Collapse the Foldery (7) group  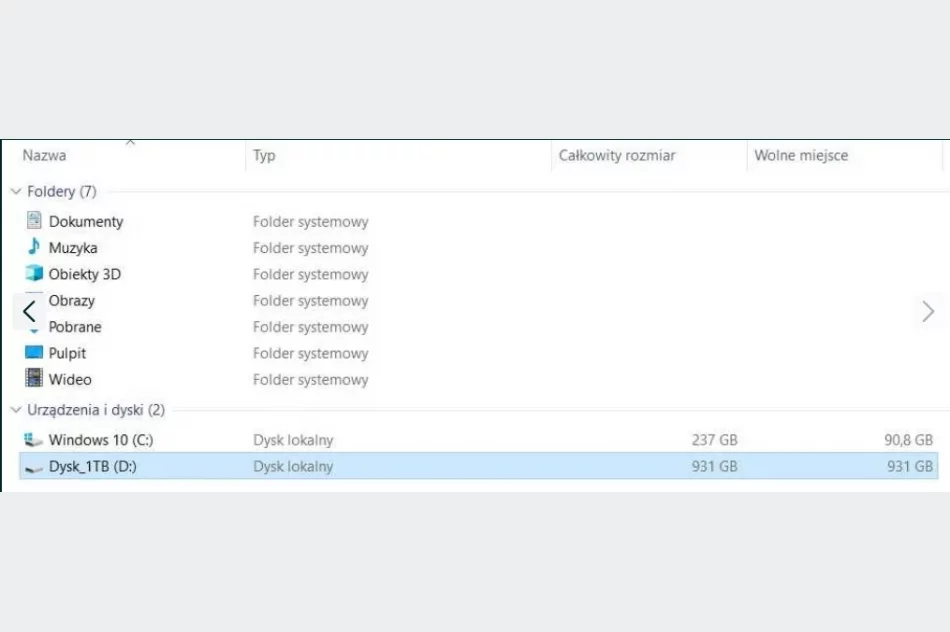pyautogui.click(x=16, y=191)
